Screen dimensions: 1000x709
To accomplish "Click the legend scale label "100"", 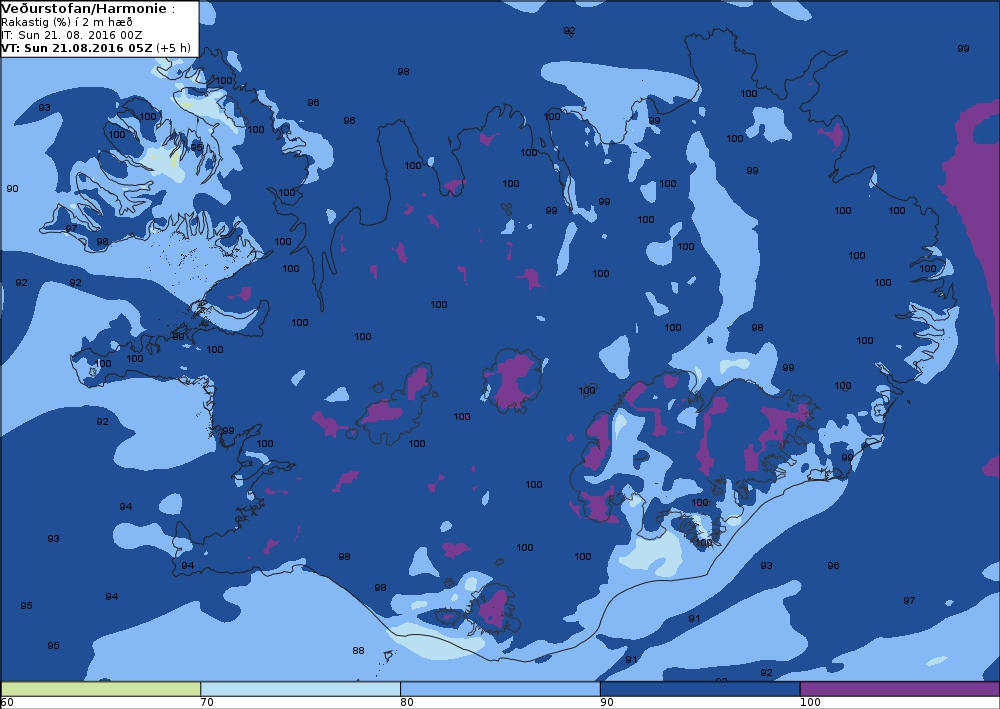I will coord(810,702).
